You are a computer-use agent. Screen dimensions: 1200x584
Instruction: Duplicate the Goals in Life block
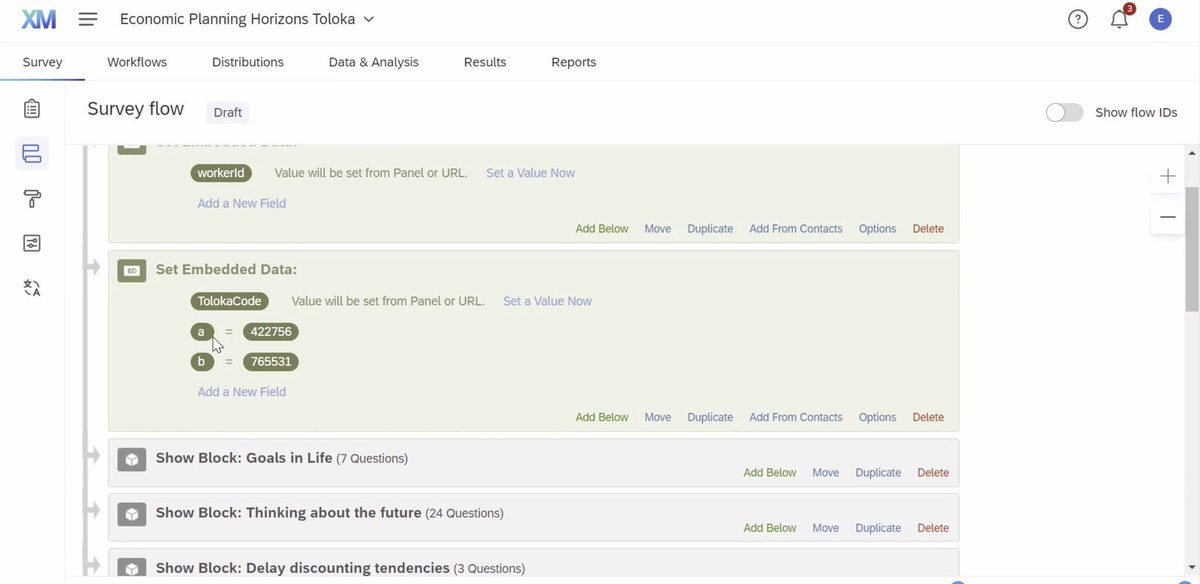pos(878,473)
